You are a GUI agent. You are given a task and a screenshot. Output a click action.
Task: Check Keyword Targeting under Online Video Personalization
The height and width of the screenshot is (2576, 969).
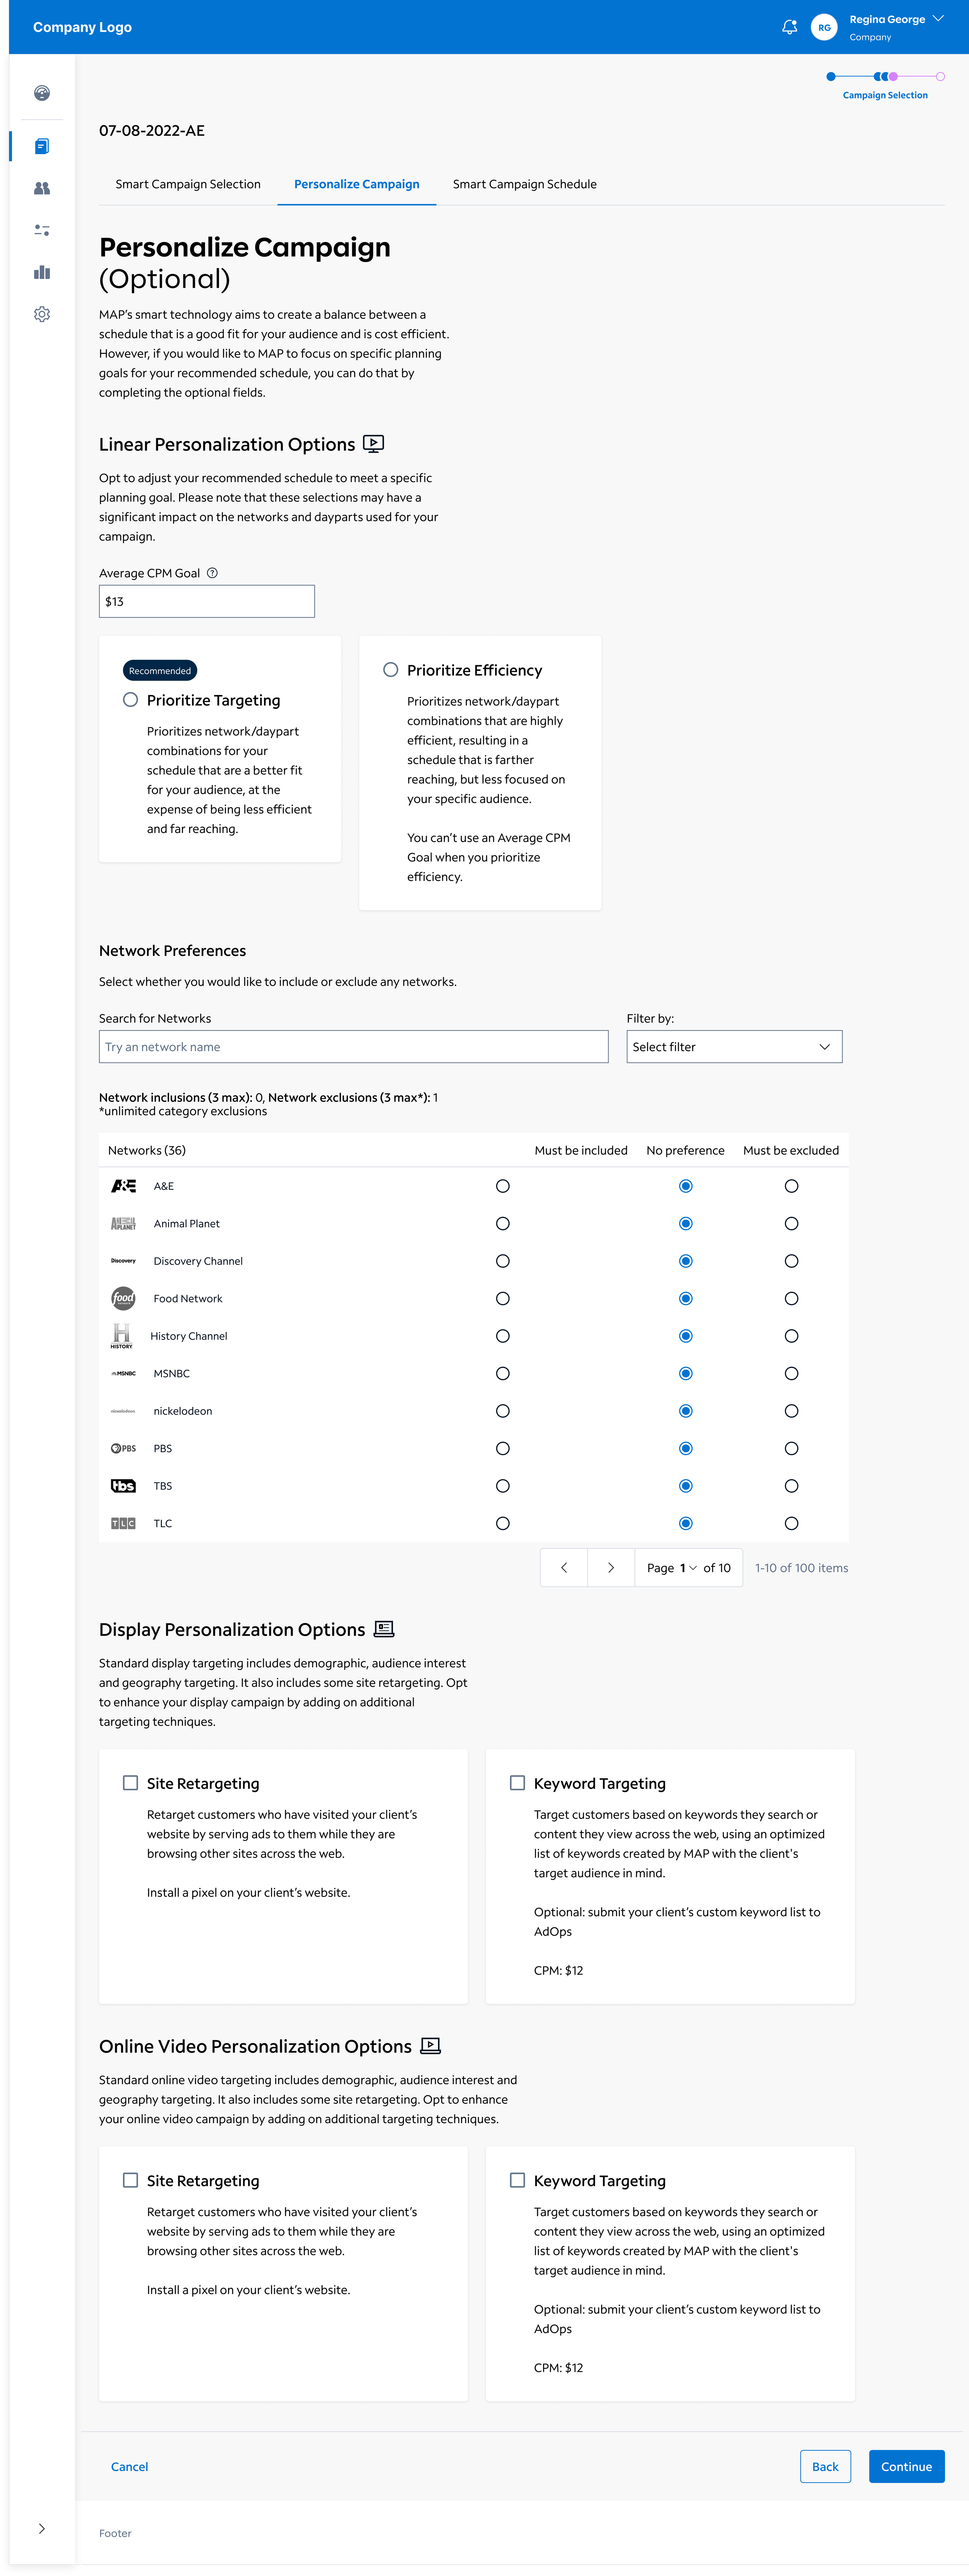pyautogui.click(x=518, y=2180)
